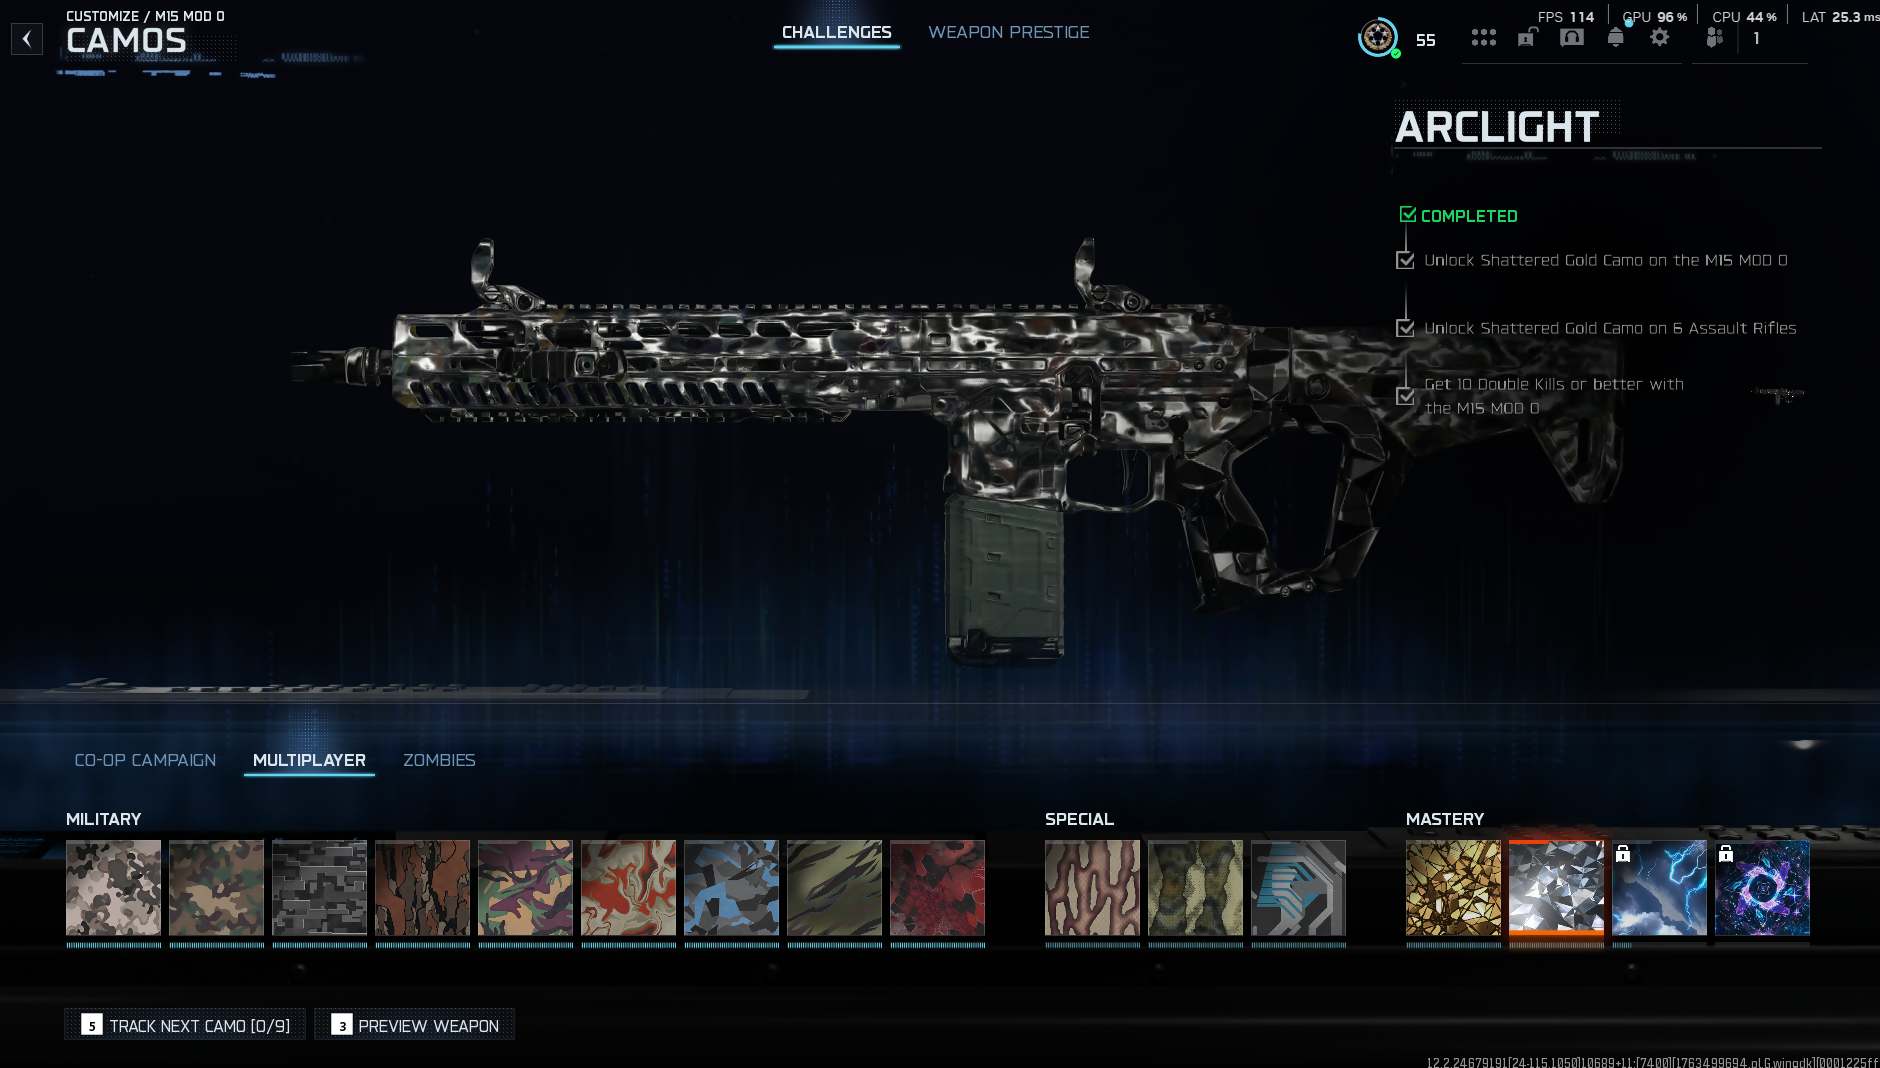The image size is (1880, 1068).
Task: Click the 6 Assault Rifles challenge checkbox
Action: pyautogui.click(x=1405, y=328)
